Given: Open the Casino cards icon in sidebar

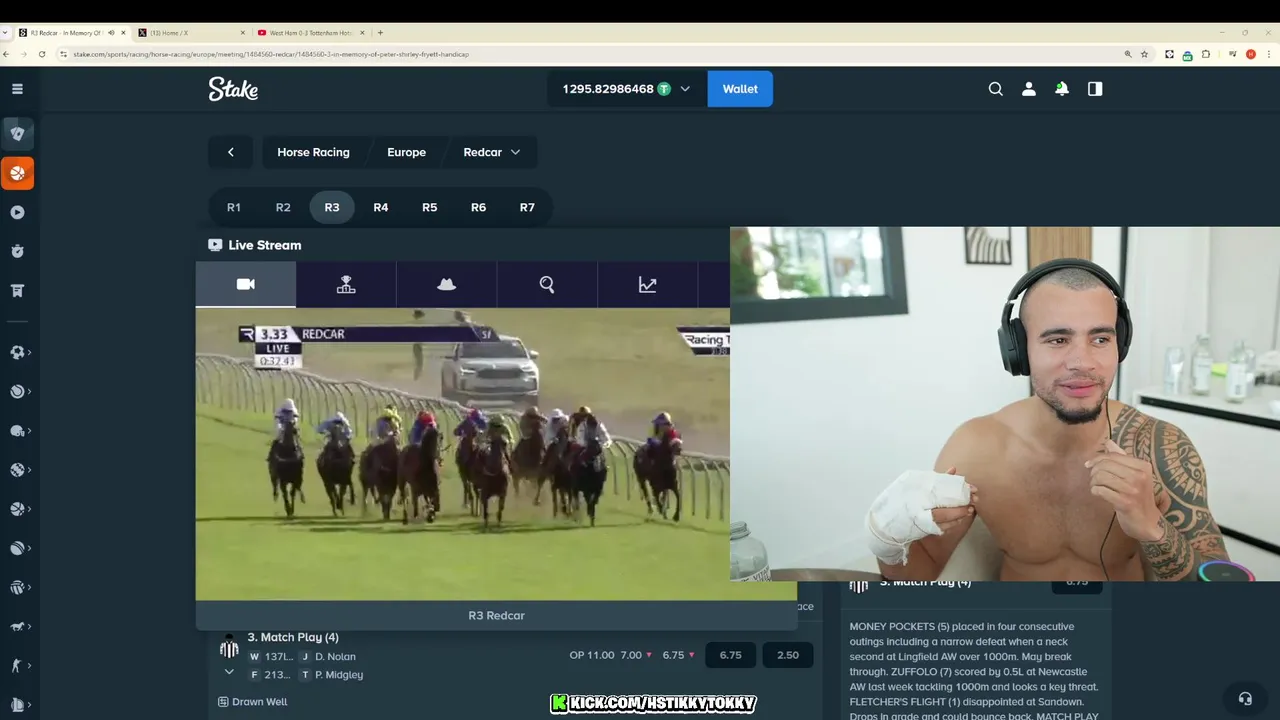Looking at the screenshot, I should tap(17, 134).
